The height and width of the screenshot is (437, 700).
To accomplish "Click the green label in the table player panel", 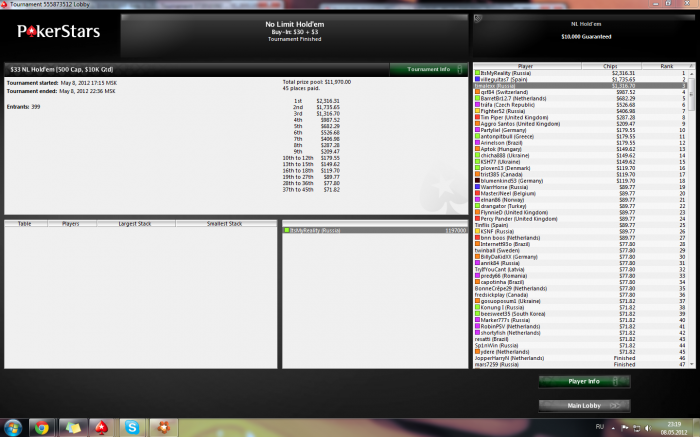I will [287, 230].
